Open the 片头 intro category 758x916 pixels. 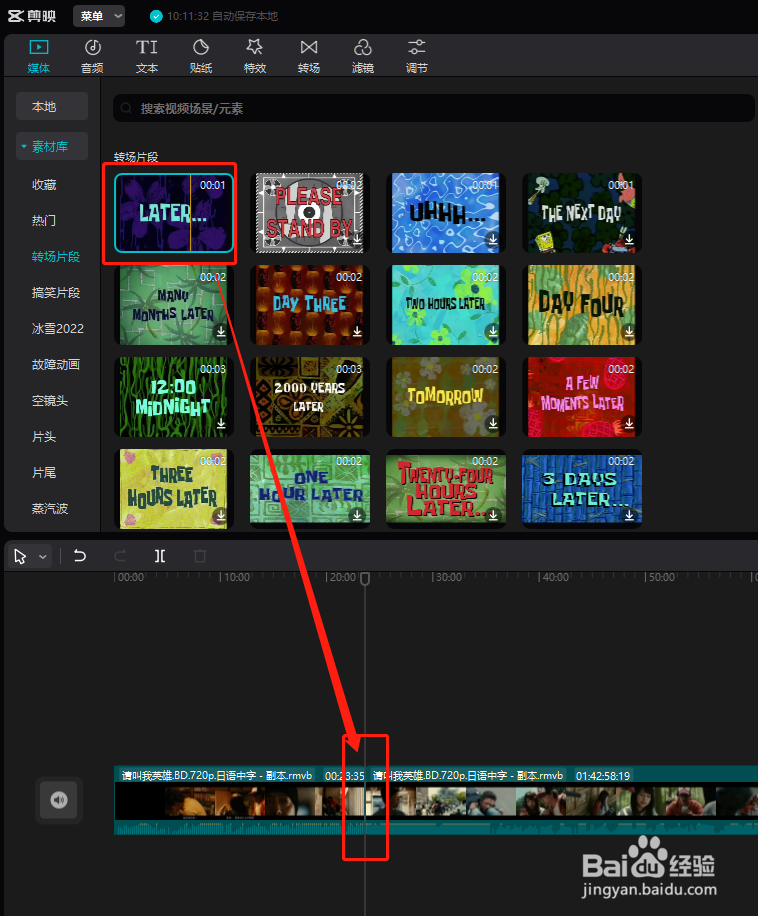44,436
